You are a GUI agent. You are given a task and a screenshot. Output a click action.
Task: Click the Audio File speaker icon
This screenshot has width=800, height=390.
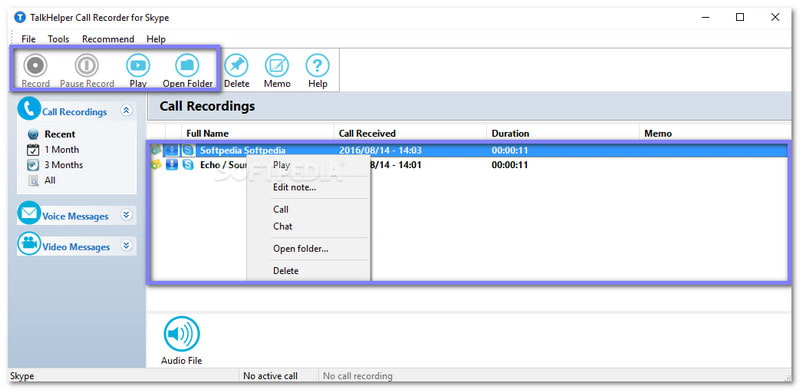click(x=182, y=334)
